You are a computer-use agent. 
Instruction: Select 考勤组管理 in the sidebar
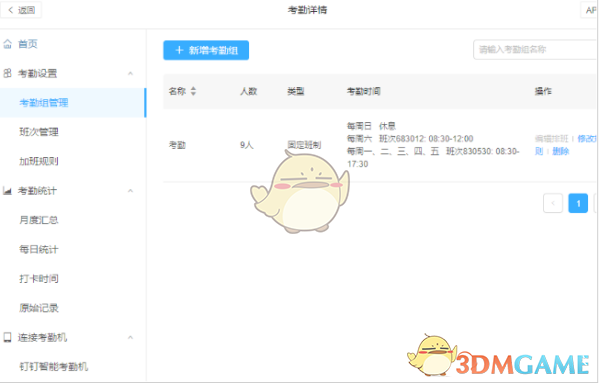pyautogui.click(x=73, y=103)
